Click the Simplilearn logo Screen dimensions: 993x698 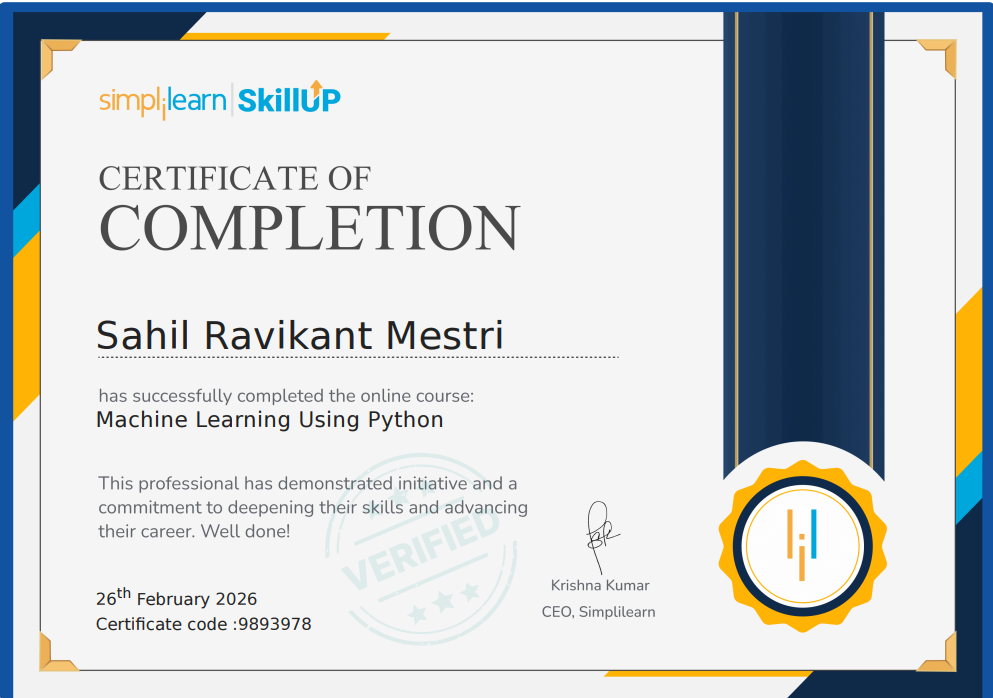tap(163, 101)
